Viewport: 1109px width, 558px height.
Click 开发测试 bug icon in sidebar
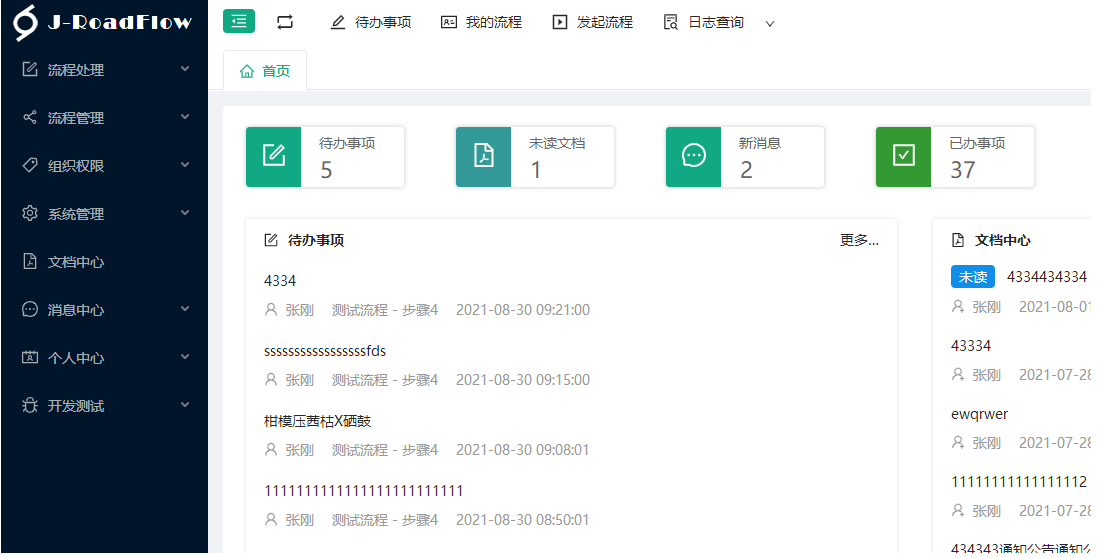(x=30, y=405)
